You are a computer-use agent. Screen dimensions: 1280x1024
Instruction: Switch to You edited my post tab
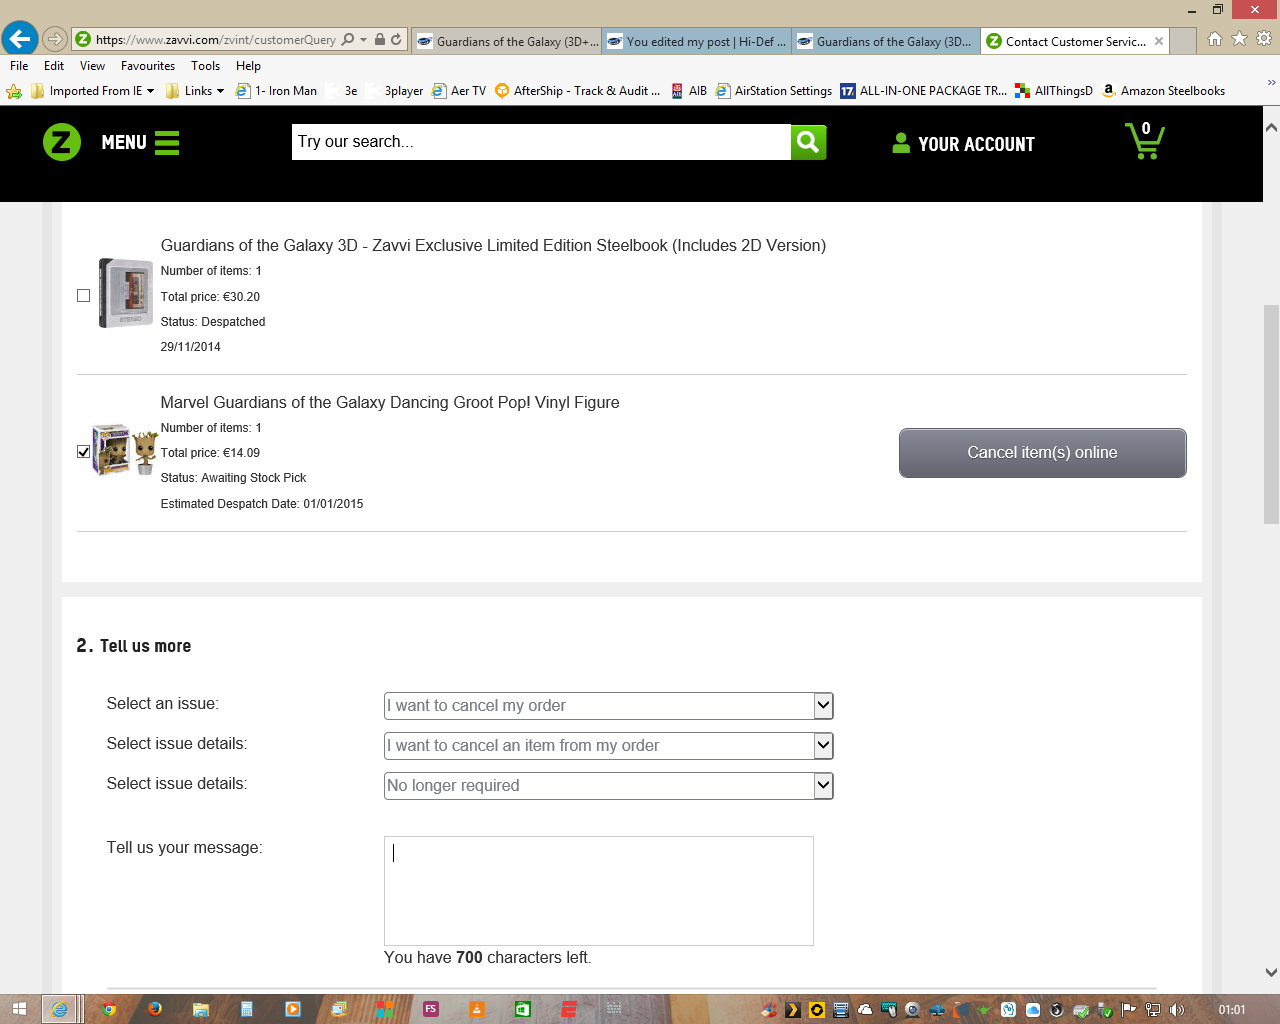point(697,41)
